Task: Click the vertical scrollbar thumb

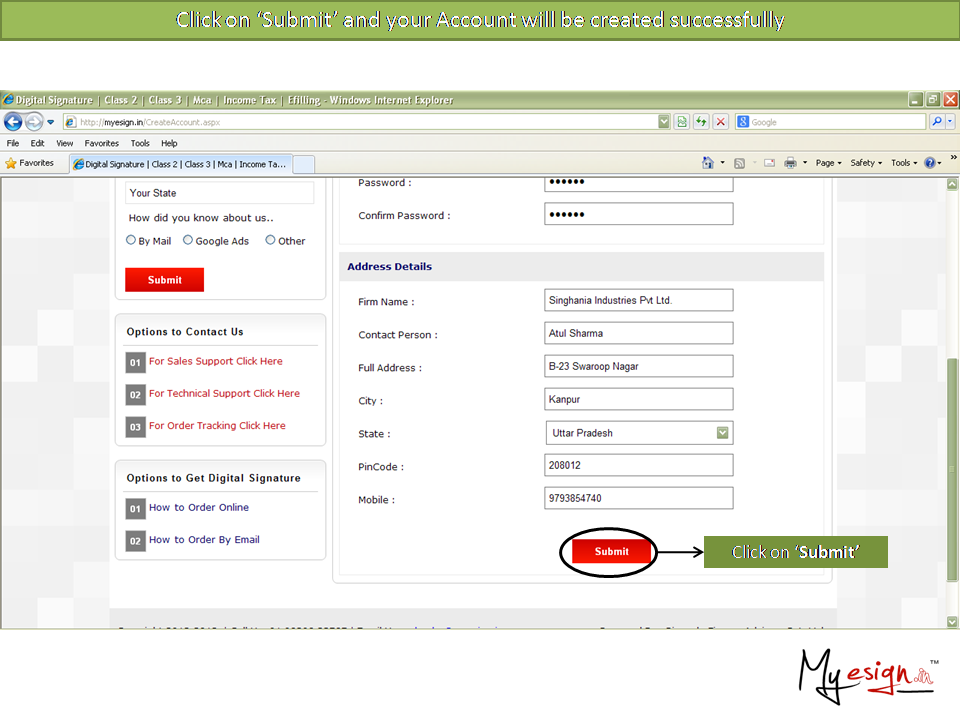Action: 952,468
